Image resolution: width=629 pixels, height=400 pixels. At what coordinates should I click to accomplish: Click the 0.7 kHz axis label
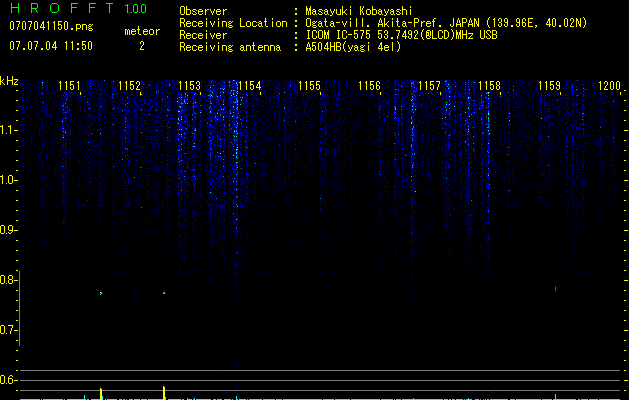click(x=8, y=330)
